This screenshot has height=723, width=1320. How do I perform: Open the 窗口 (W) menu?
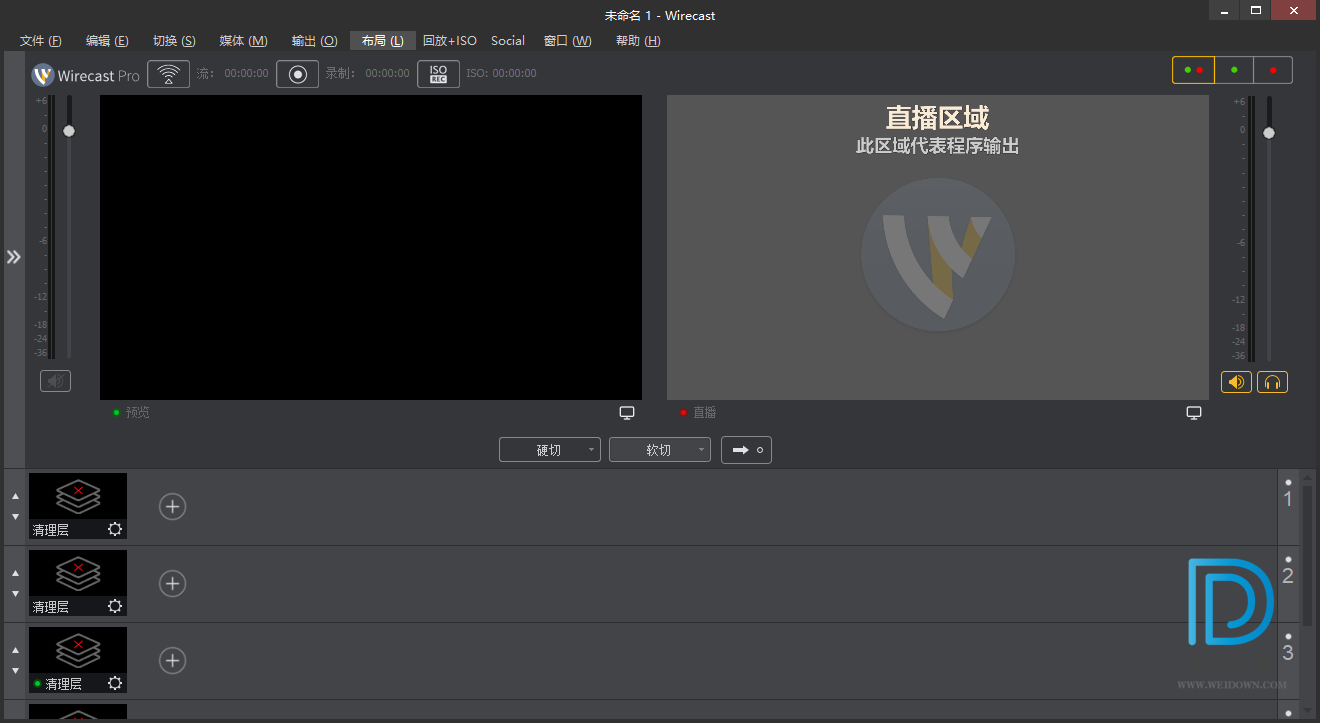click(567, 41)
